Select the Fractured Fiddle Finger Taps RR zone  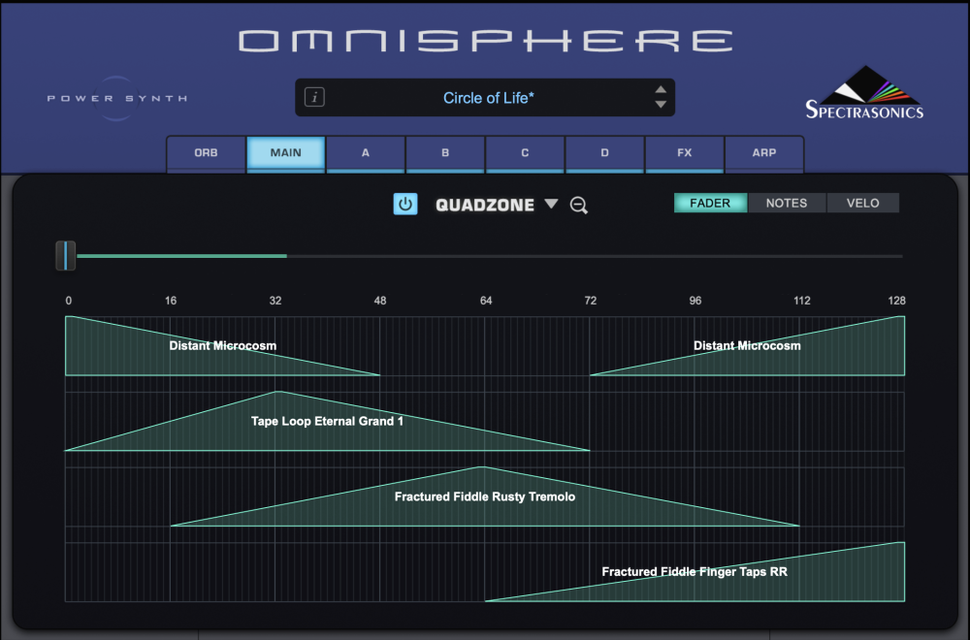click(x=695, y=571)
